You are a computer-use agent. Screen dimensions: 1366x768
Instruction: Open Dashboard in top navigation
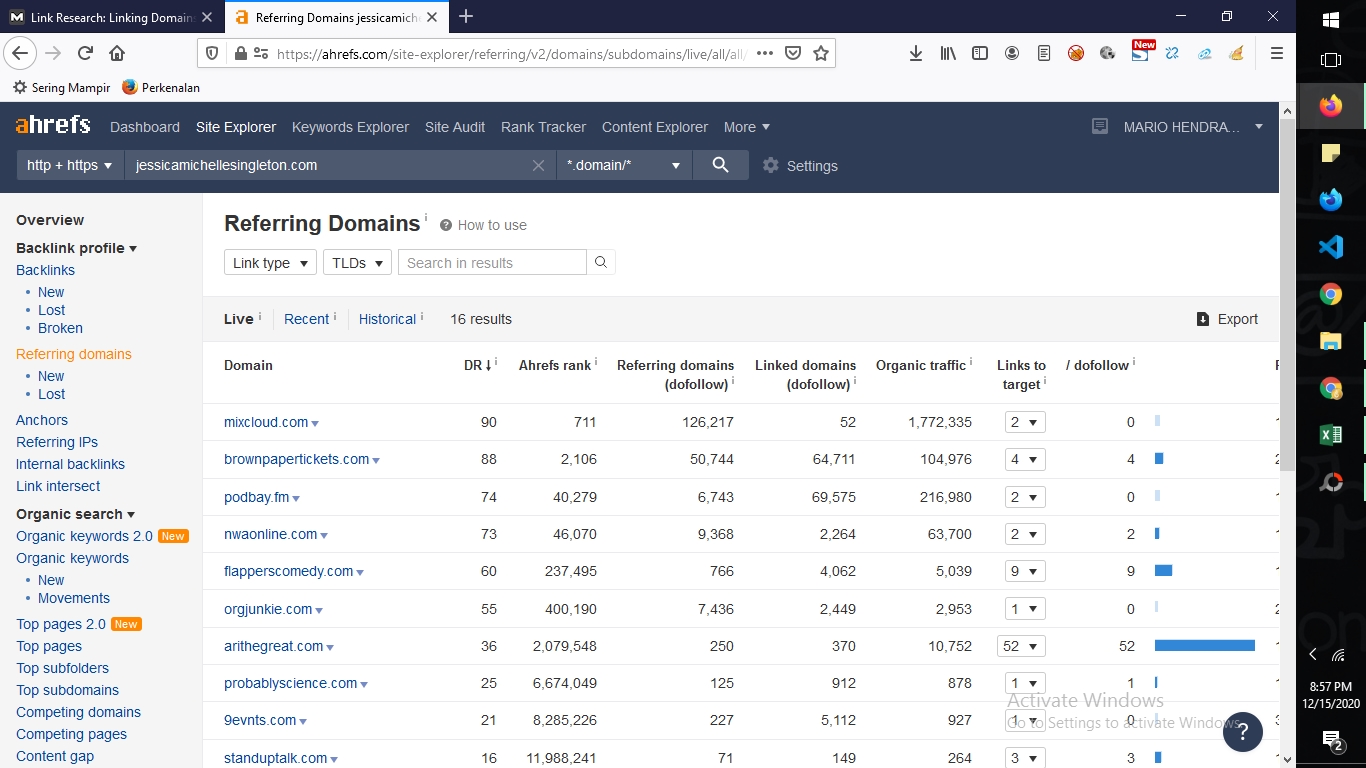145,127
